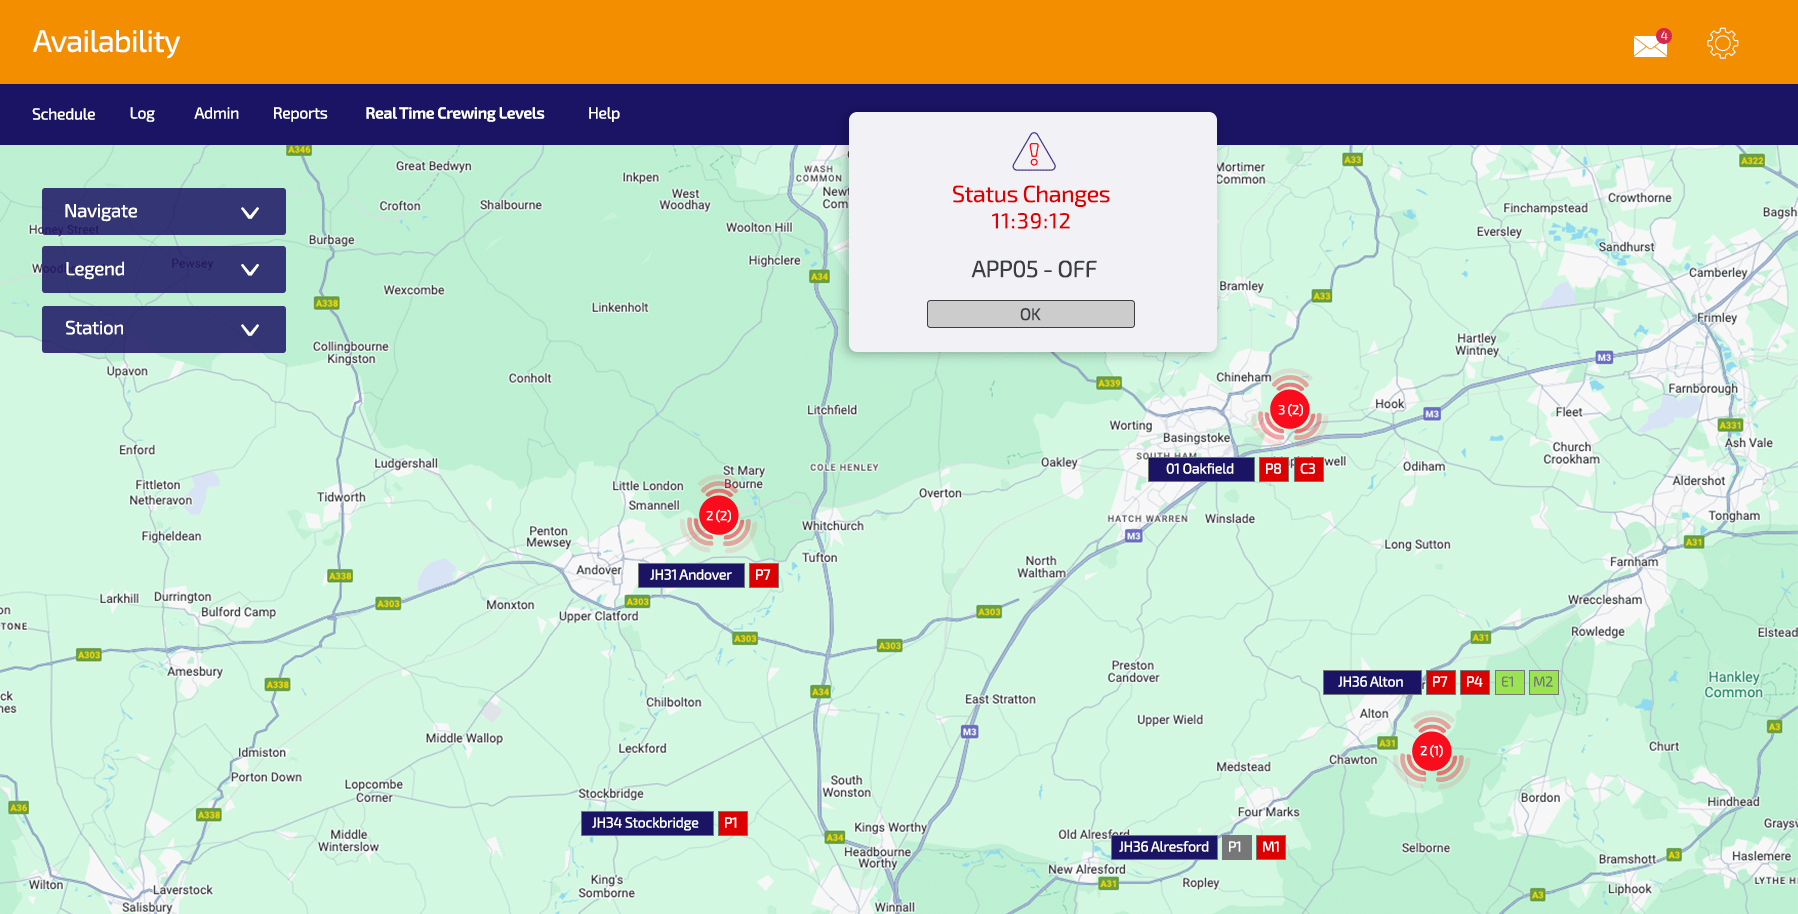Open the Reports menu

click(x=300, y=114)
